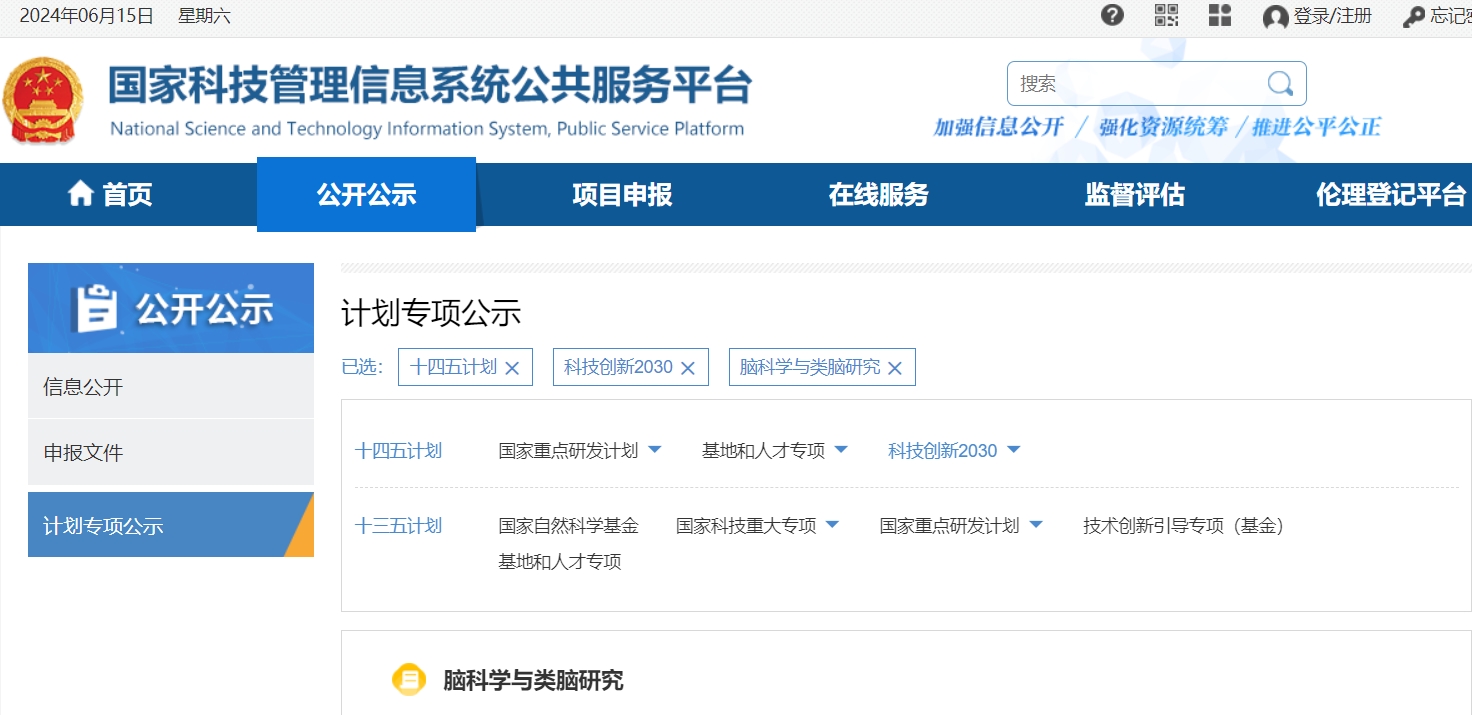
Task: Open the 国家自然科学基金 link
Action: pyautogui.click(x=568, y=525)
